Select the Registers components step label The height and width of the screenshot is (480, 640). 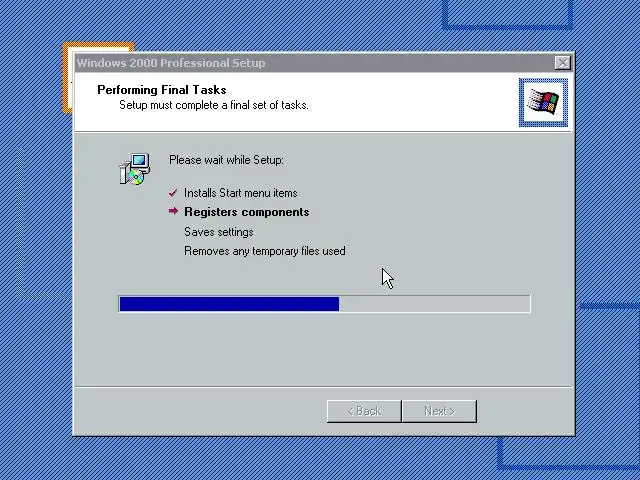point(247,212)
